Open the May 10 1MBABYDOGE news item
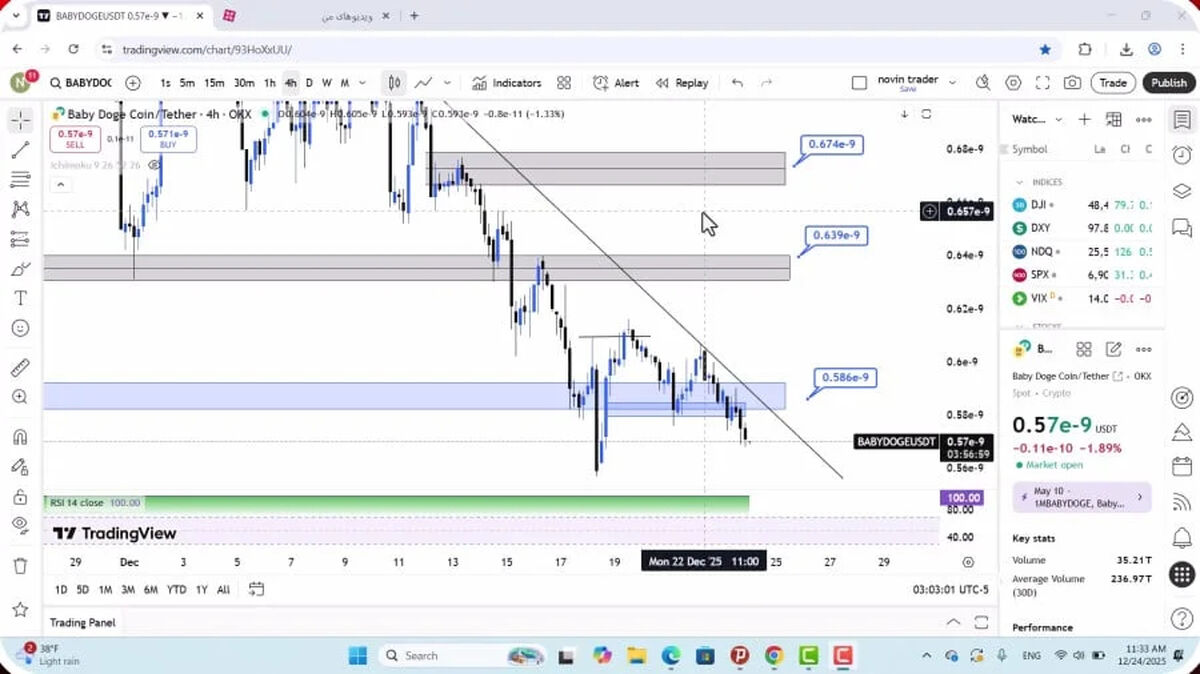1200x674 pixels. 1082,497
